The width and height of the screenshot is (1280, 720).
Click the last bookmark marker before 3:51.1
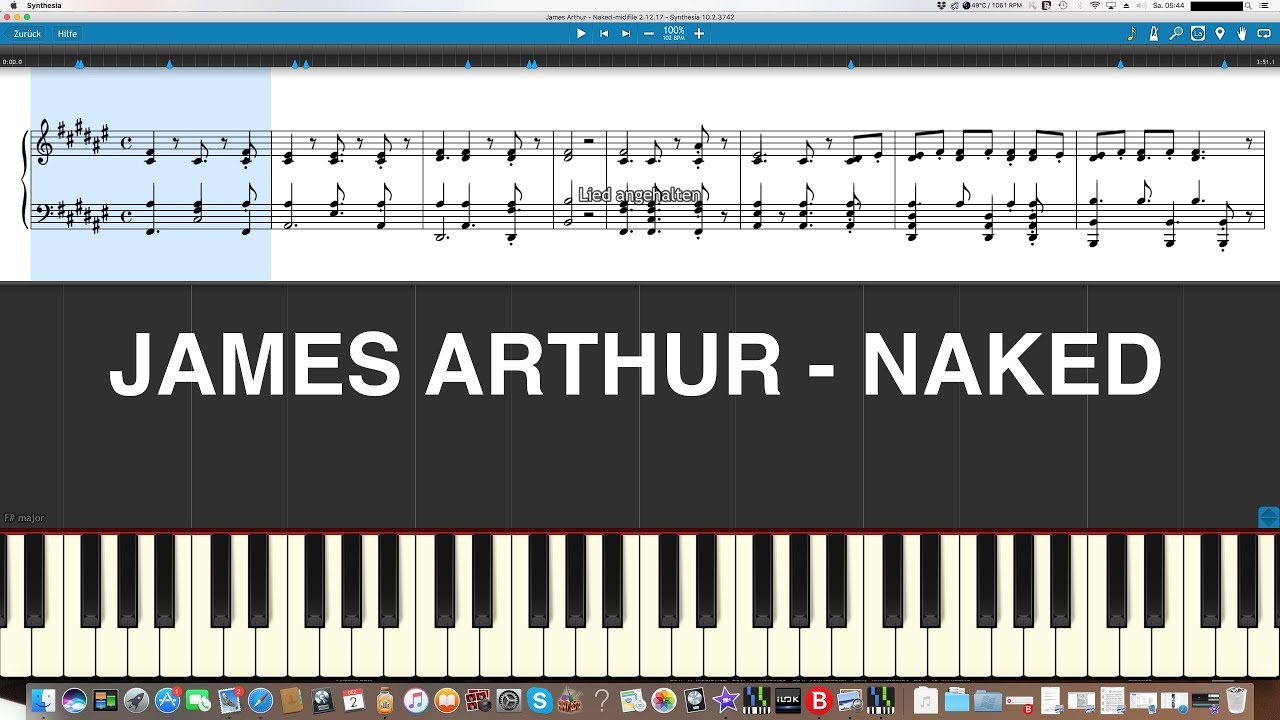tap(1224, 64)
